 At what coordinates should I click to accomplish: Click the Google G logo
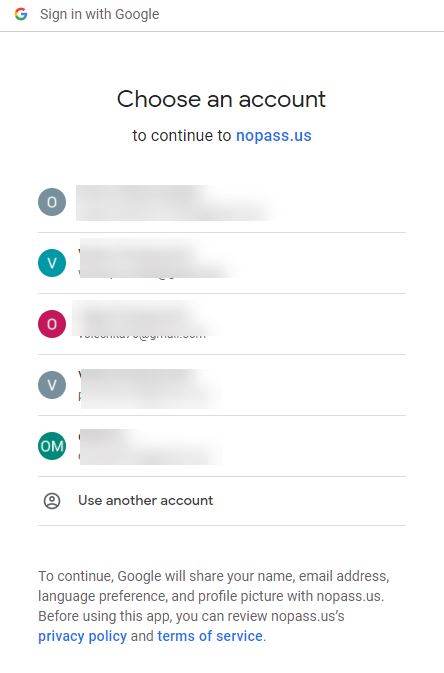coord(21,14)
